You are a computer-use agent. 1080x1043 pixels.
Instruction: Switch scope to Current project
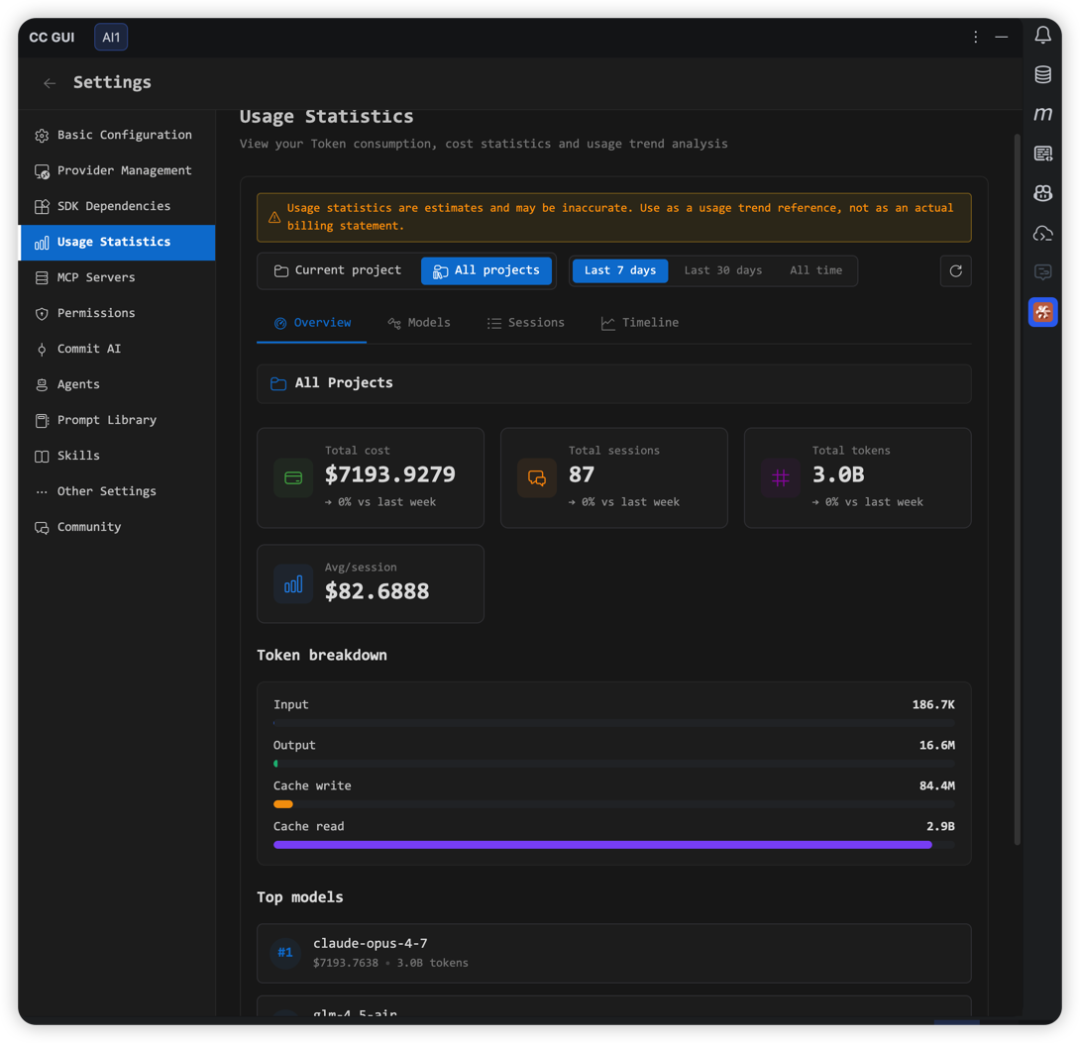point(338,271)
